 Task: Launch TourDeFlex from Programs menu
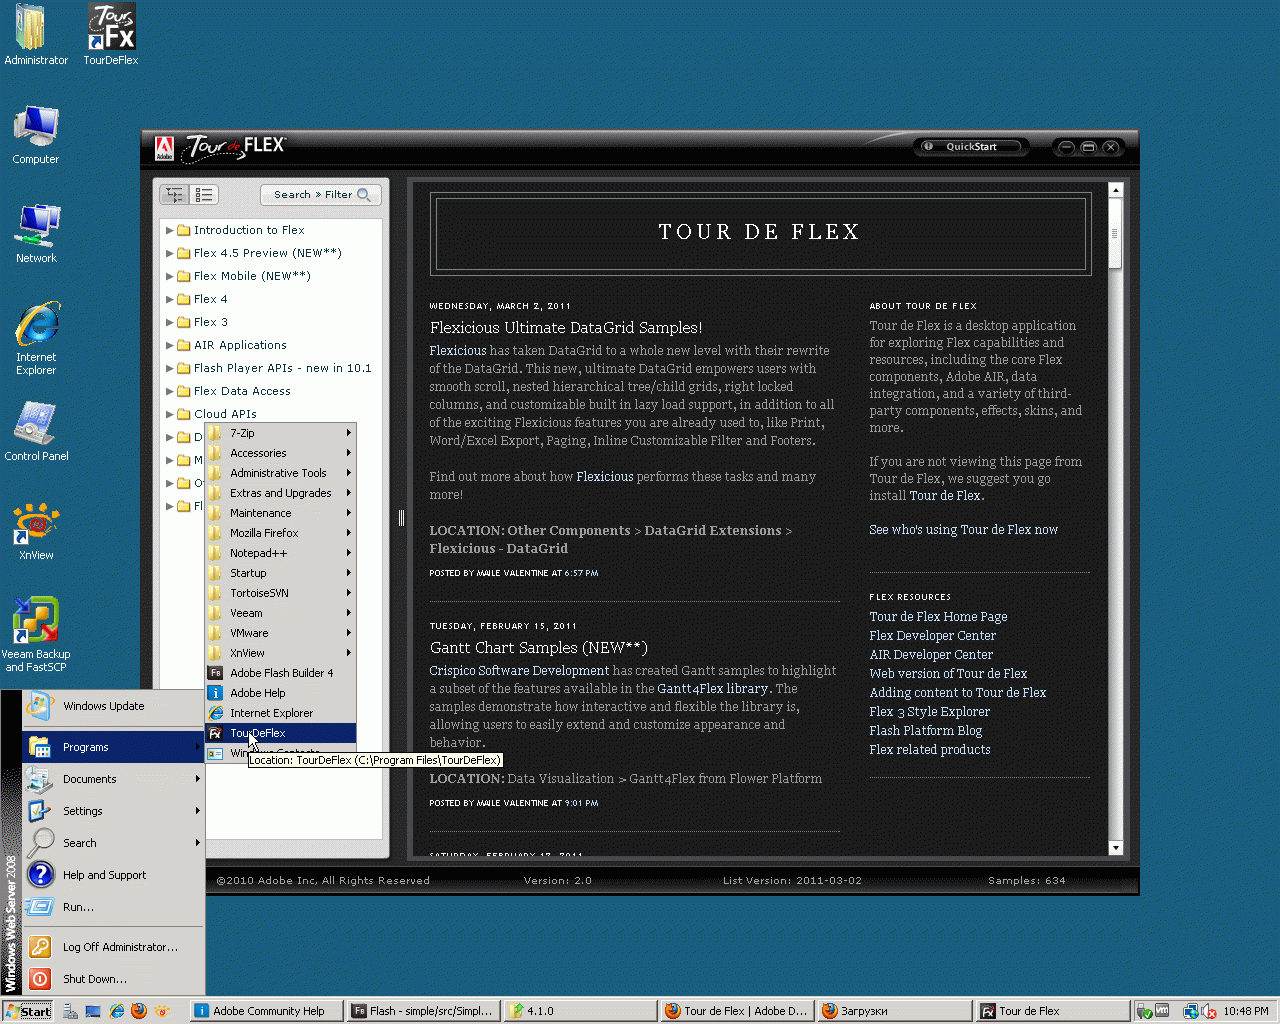280,733
